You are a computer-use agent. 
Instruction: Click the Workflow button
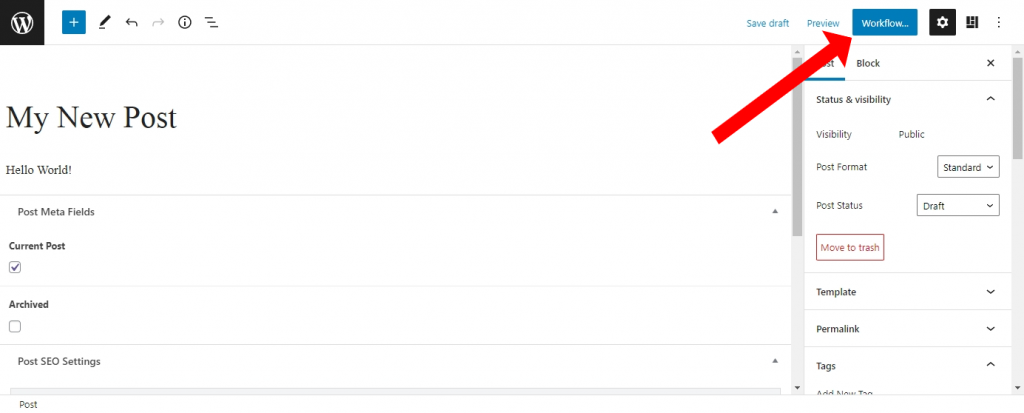coord(884,23)
